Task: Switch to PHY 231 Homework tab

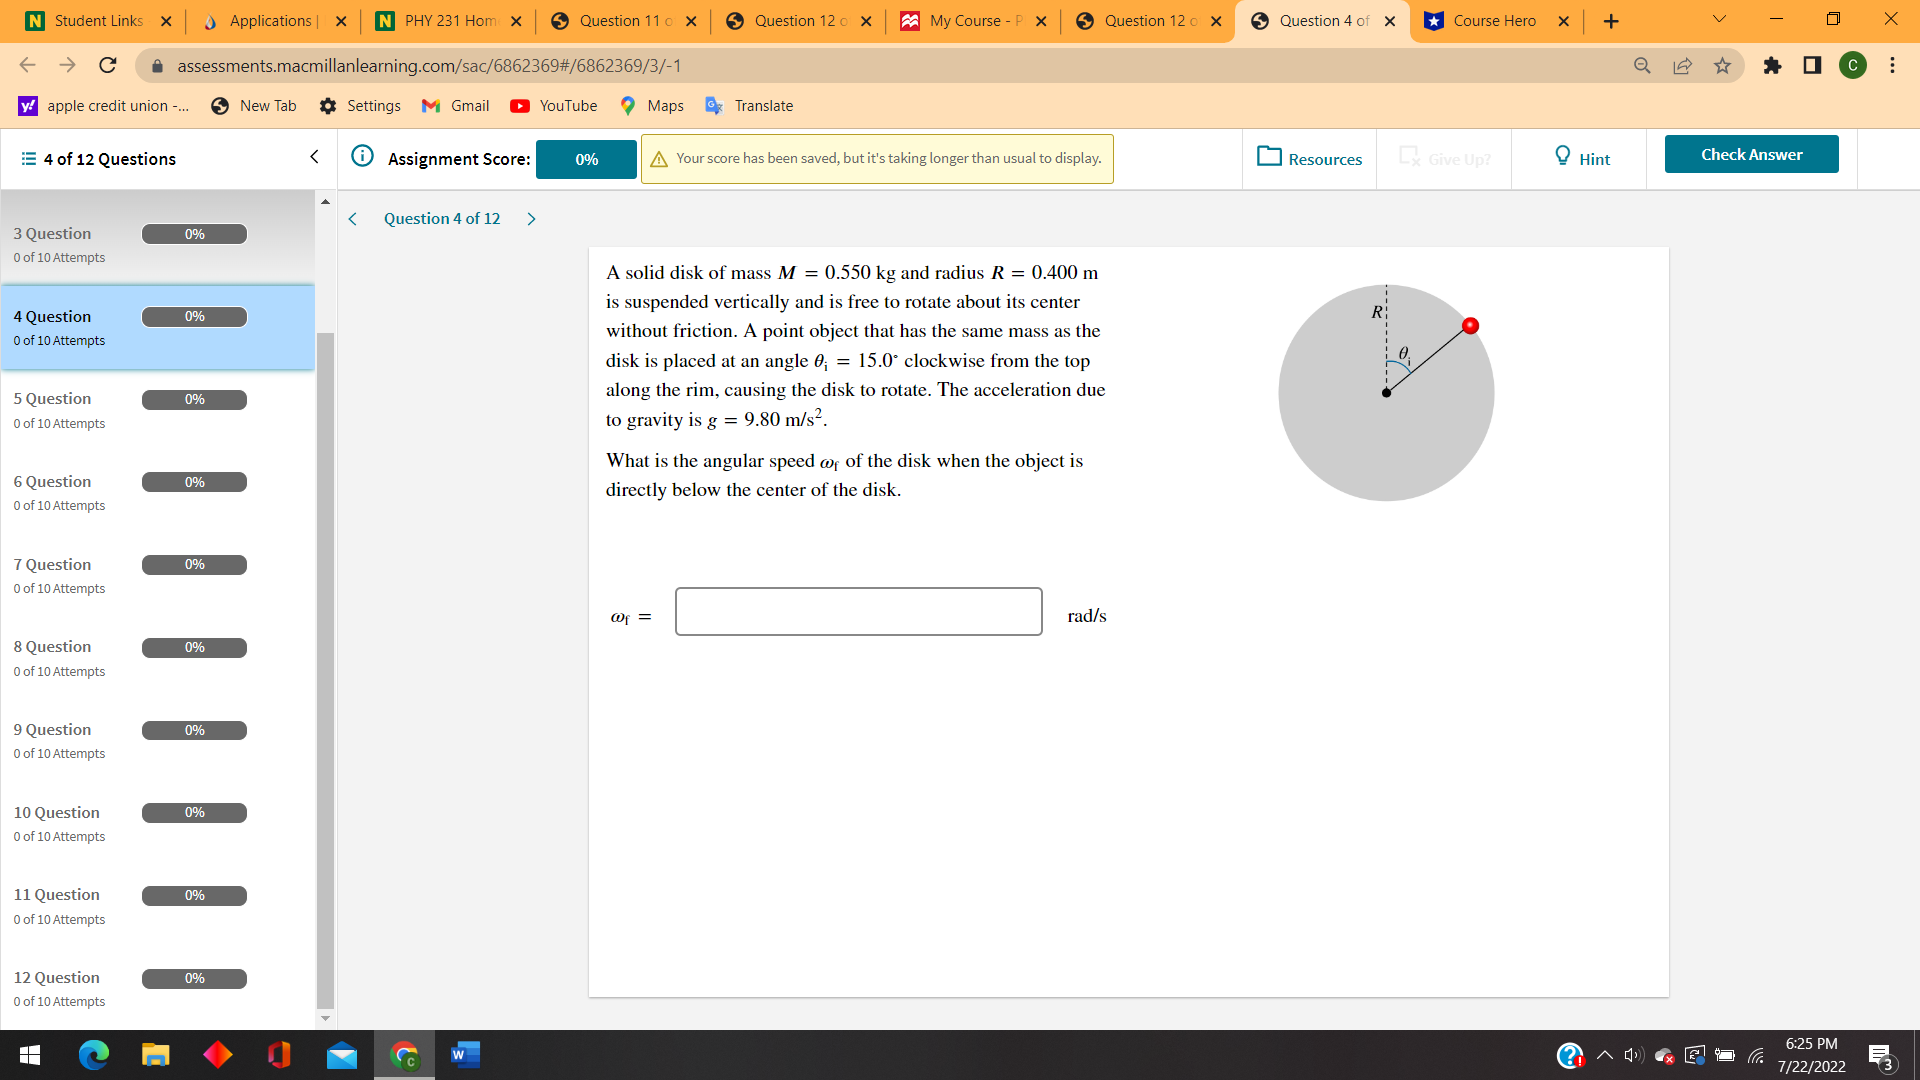Action: (449, 21)
